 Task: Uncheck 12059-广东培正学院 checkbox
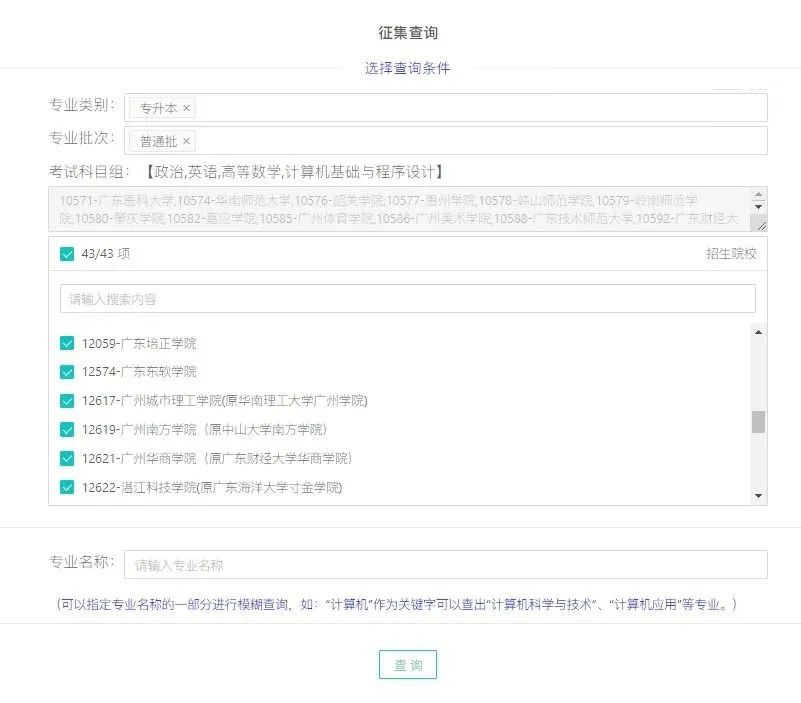point(67,343)
